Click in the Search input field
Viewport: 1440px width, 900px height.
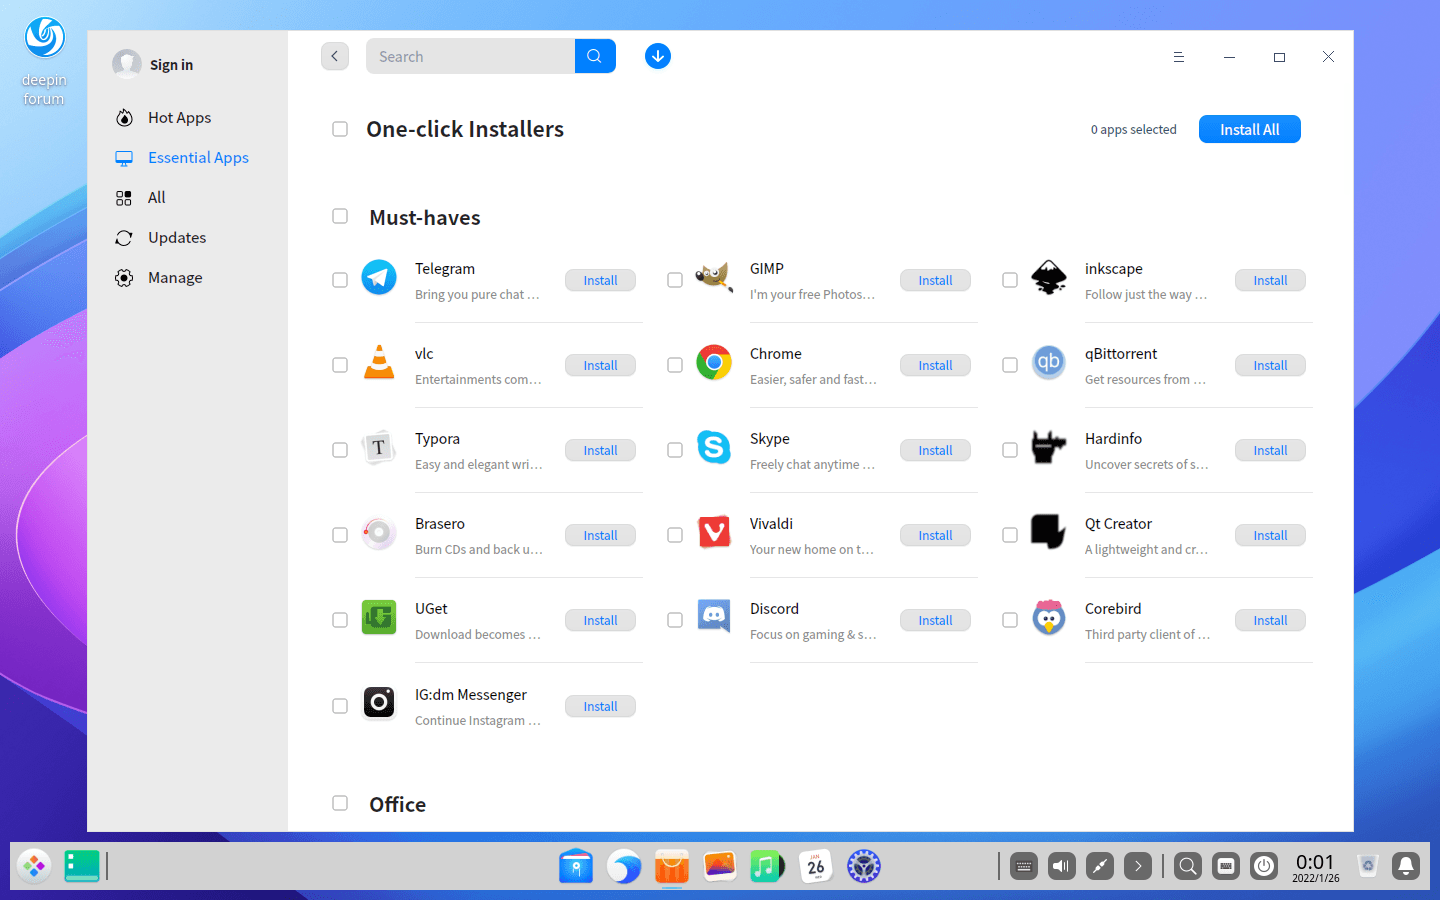(470, 56)
